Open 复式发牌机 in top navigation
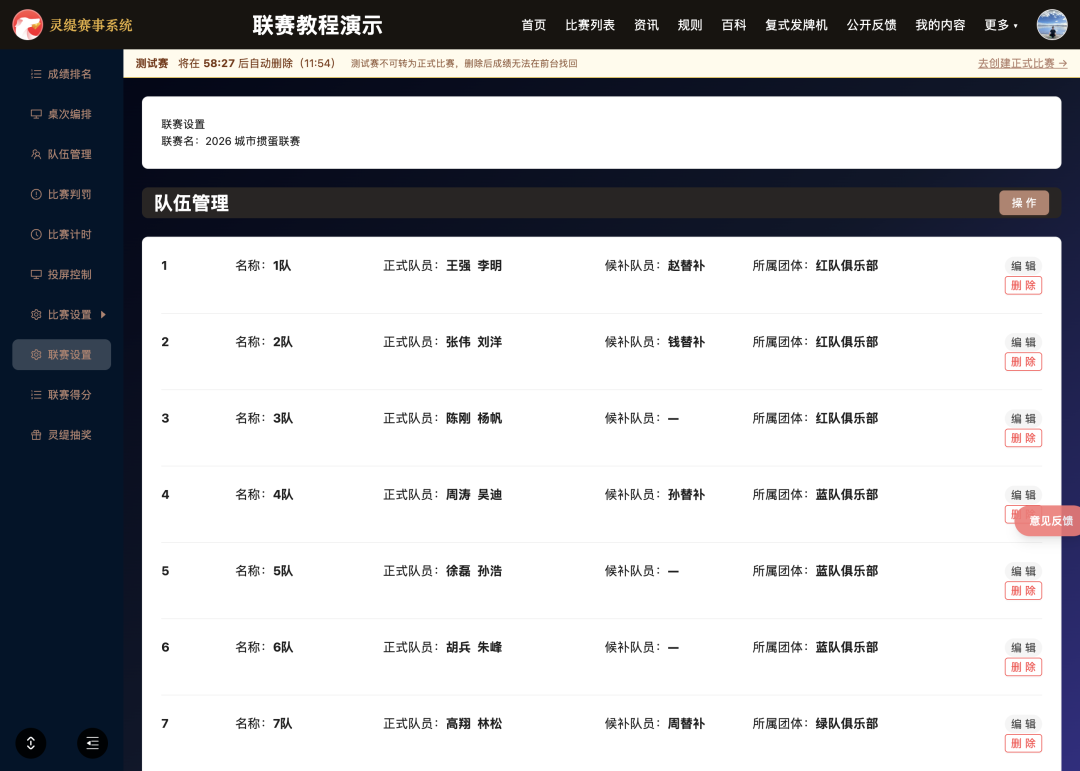 [796, 25]
